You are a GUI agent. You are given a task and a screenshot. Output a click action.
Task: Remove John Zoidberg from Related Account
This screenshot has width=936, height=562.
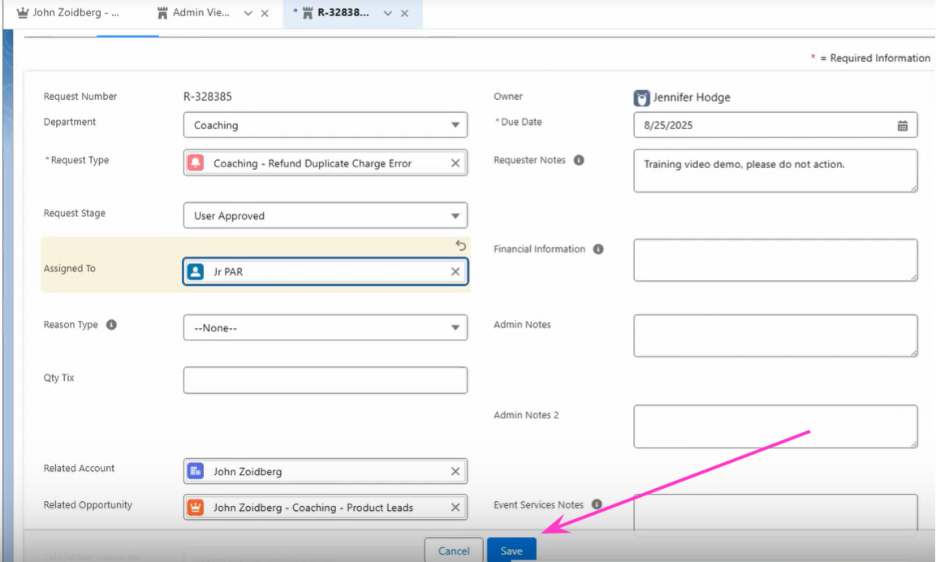(x=455, y=471)
